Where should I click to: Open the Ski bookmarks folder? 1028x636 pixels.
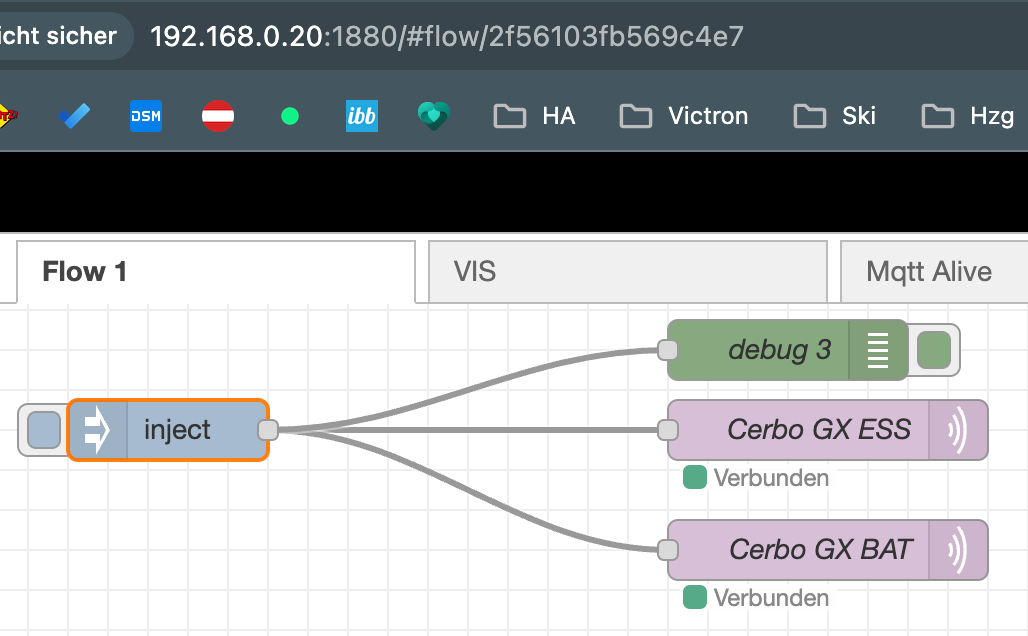834,116
